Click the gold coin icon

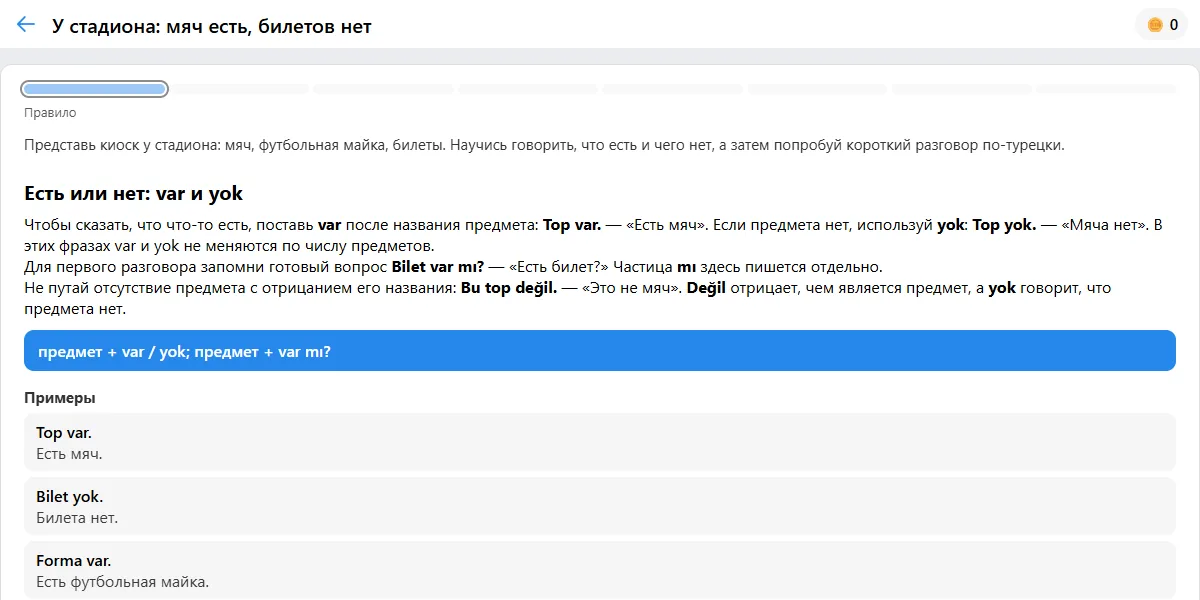coord(1155,25)
